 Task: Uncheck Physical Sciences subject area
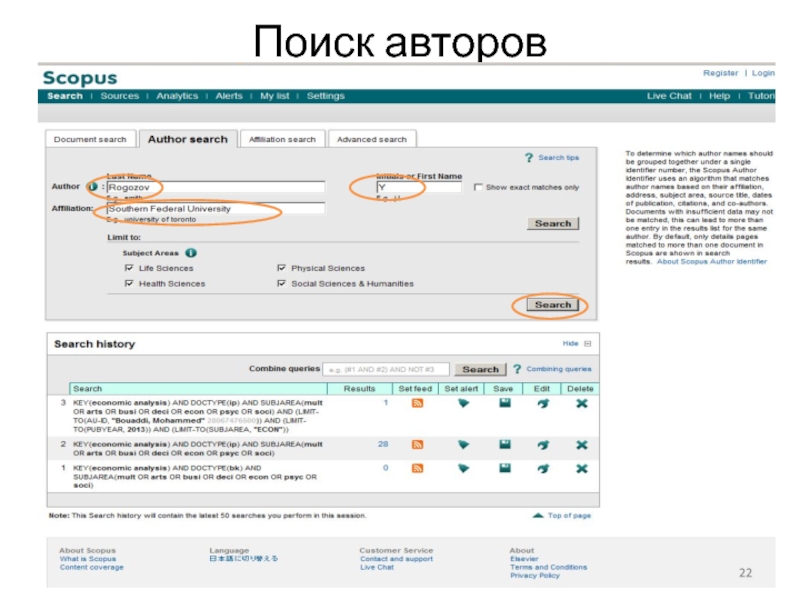pyautogui.click(x=281, y=268)
